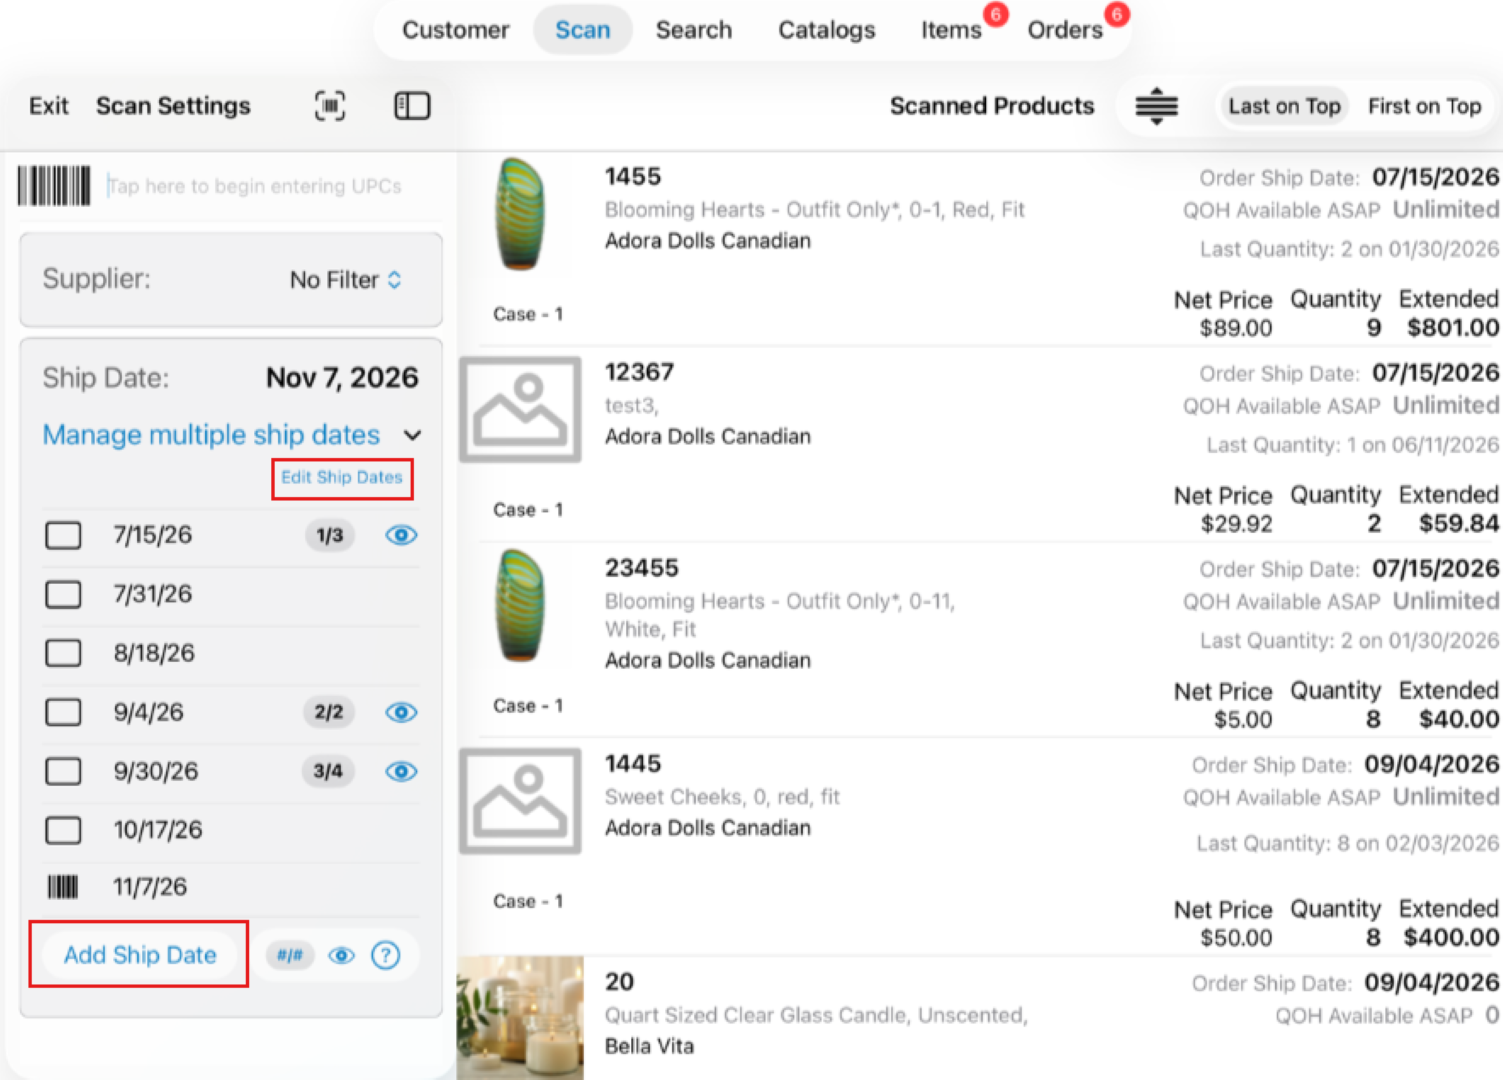Collapse the Manage multiple ship dates chevron
The image size is (1503, 1080).
pos(413,435)
